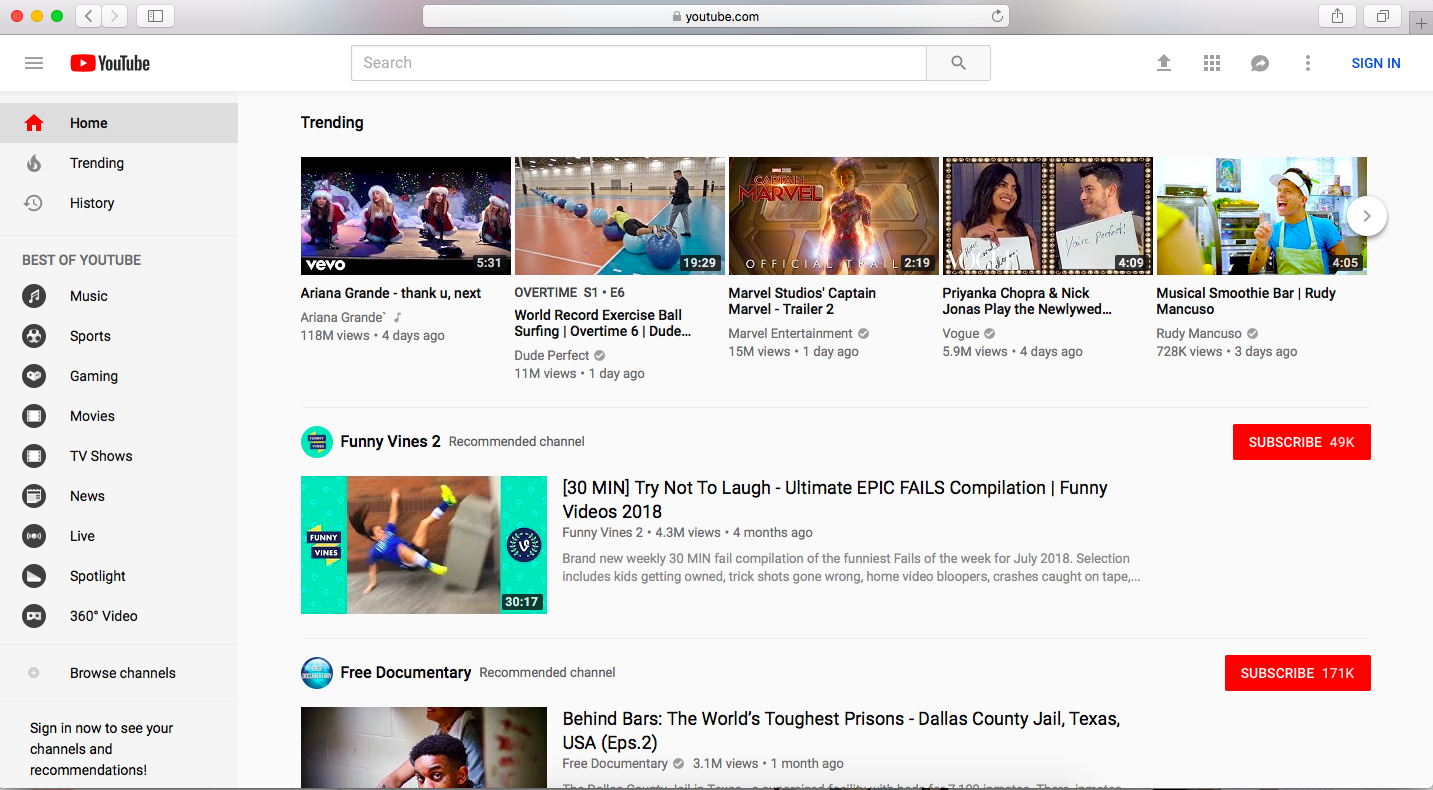
Task: Click the Sports ball icon in sidebar
Action: tap(34, 336)
